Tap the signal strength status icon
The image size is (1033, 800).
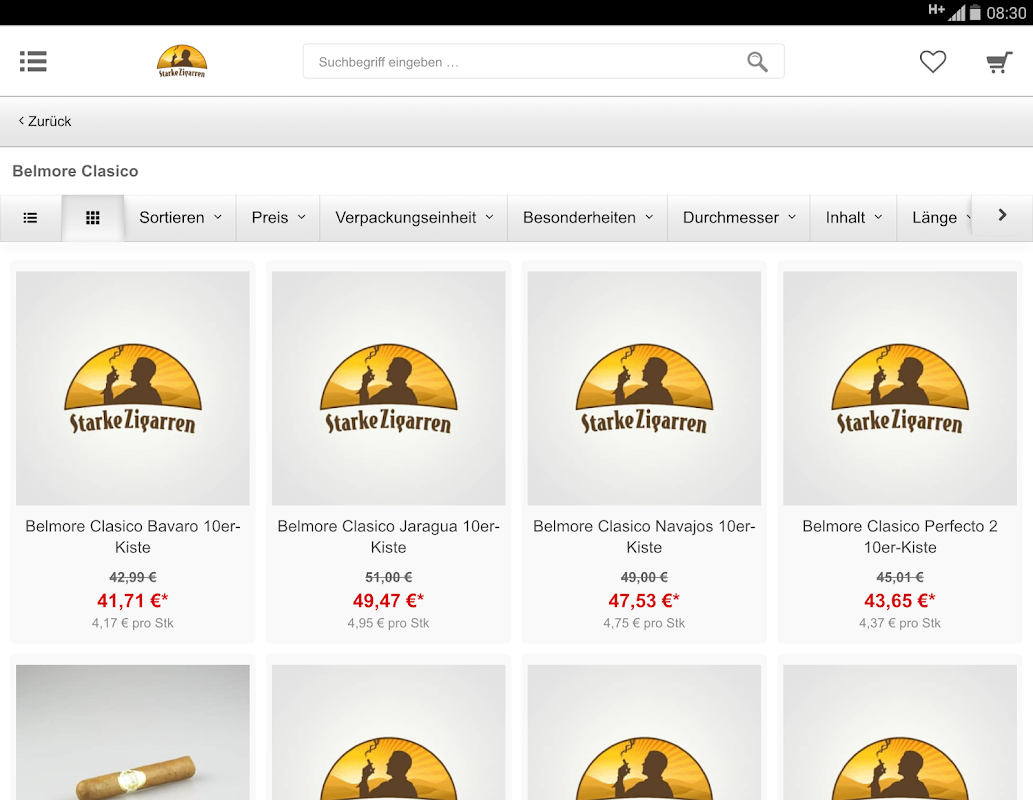956,13
